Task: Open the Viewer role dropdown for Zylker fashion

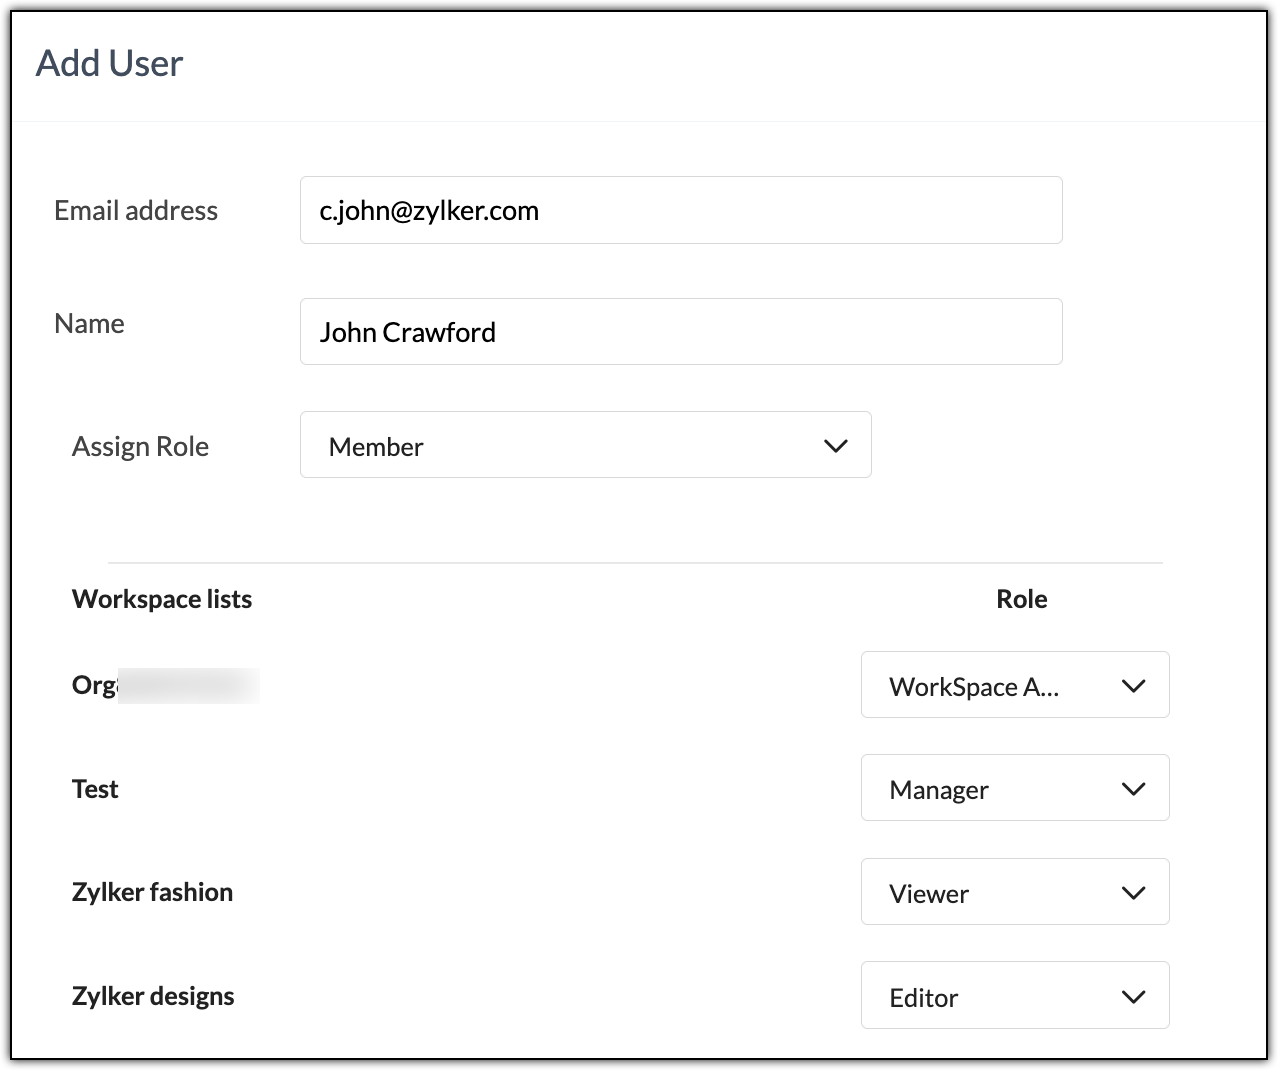Action: (1015, 892)
